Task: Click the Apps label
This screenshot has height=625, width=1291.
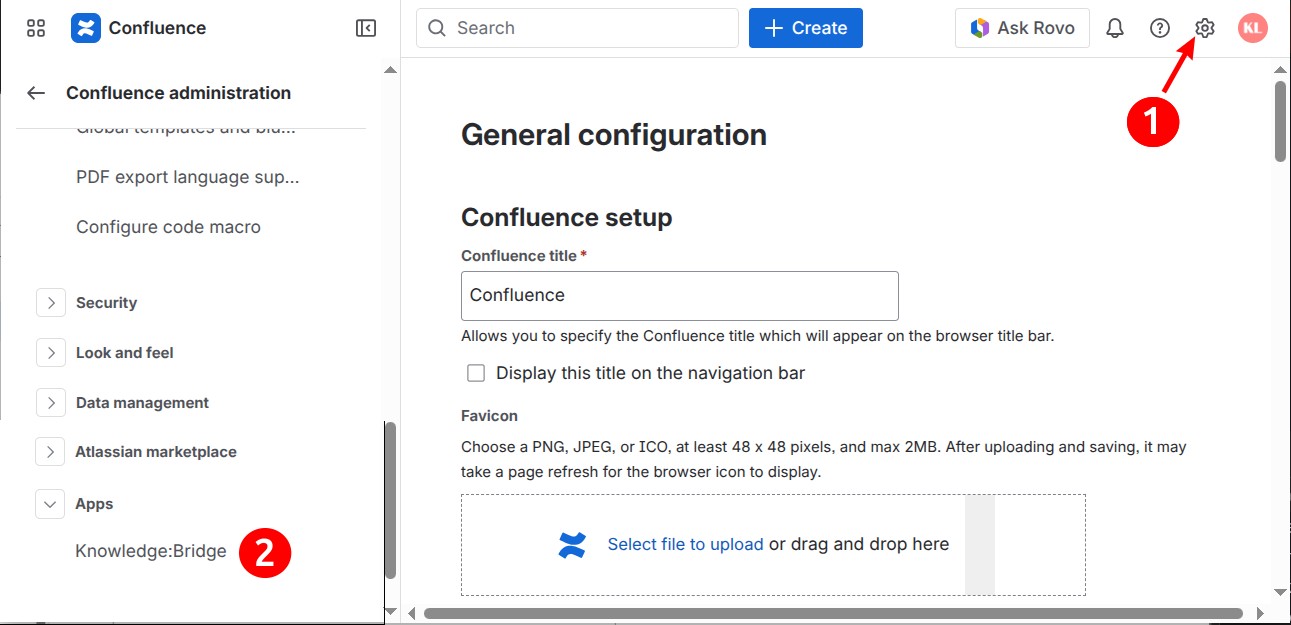Action: click(x=94, y=504)
